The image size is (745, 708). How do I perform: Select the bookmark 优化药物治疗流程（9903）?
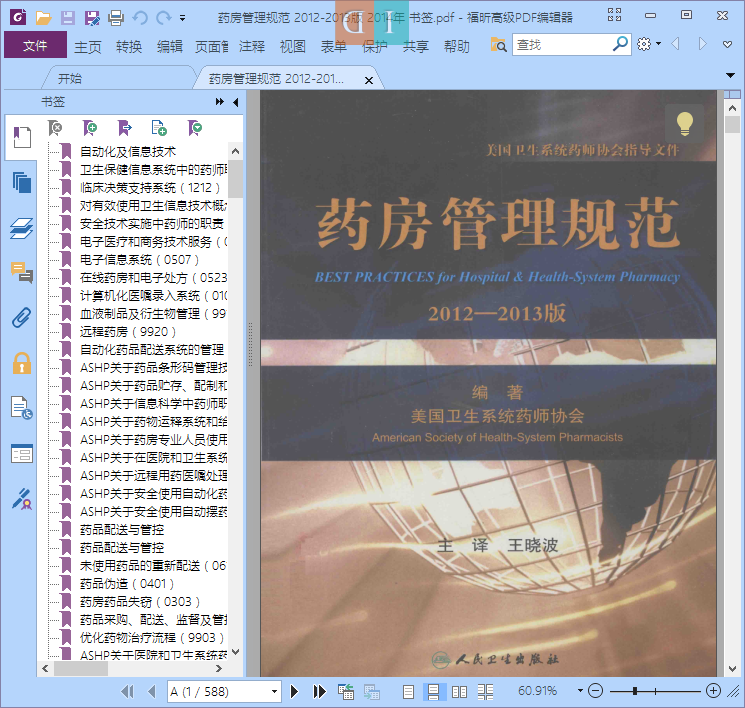pos(152,638)
